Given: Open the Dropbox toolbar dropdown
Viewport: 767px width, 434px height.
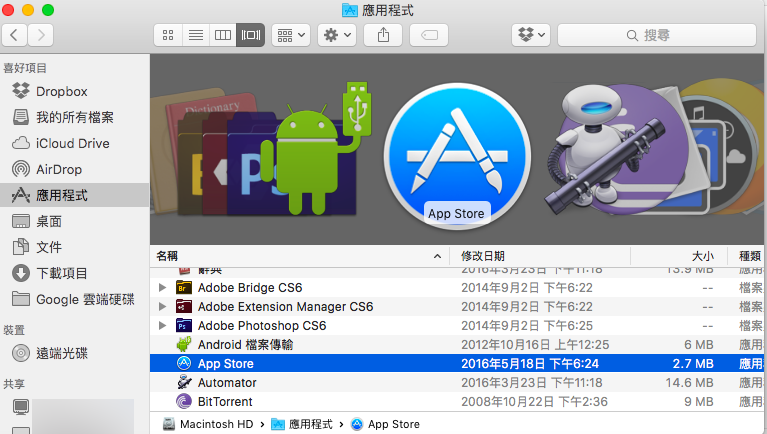Looking at the screenshot, I should (531, 35).
